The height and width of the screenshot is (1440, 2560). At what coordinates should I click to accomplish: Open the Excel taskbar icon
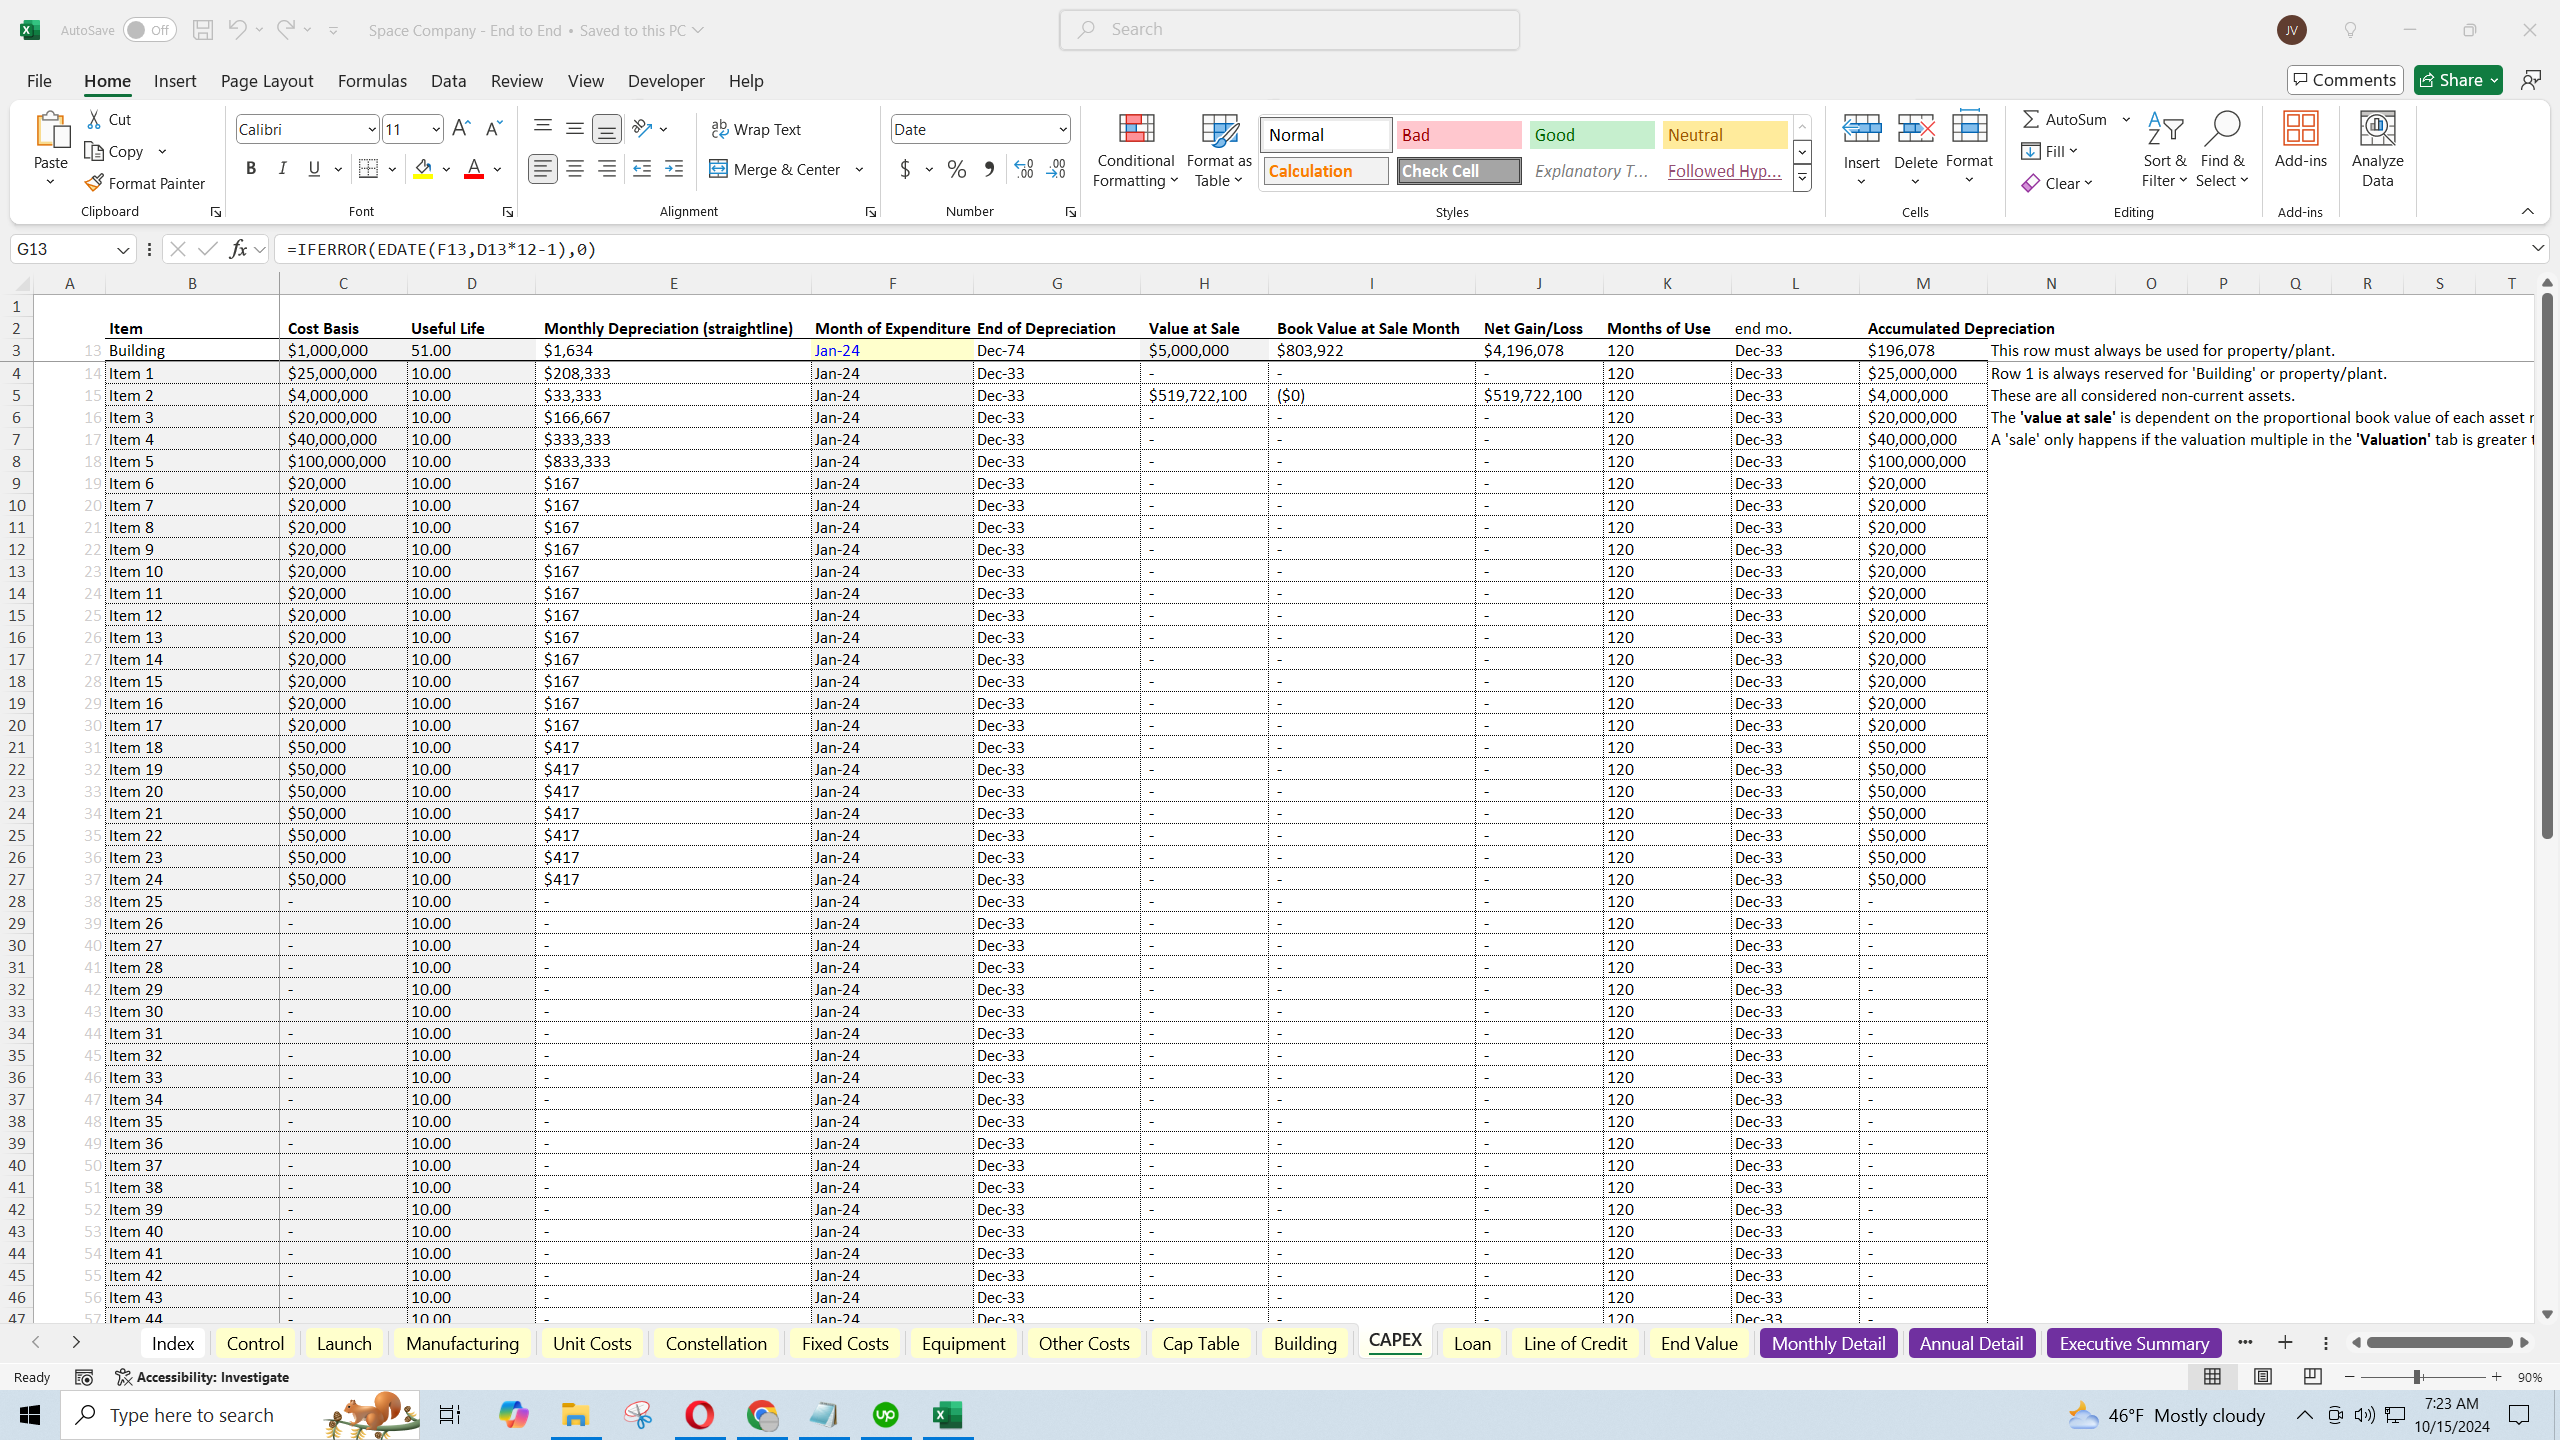[x=947, y=1415]
